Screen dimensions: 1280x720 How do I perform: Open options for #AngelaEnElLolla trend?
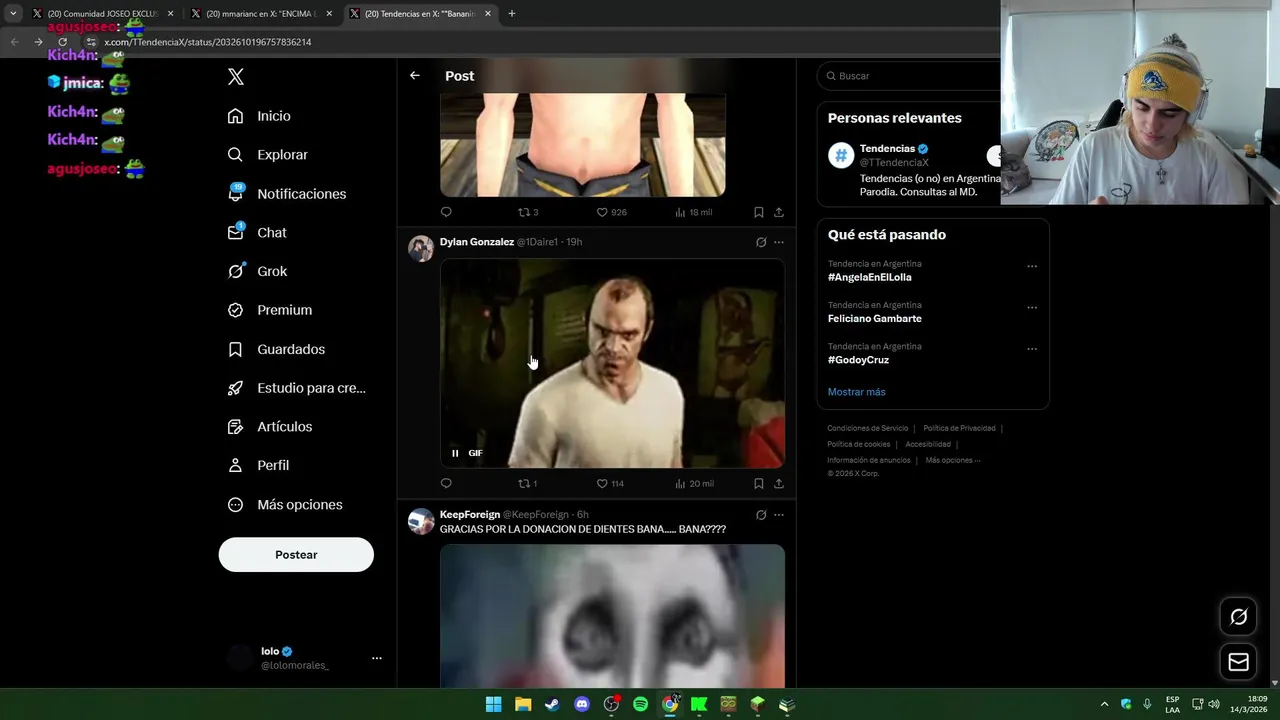click(x=1032, y=266)
